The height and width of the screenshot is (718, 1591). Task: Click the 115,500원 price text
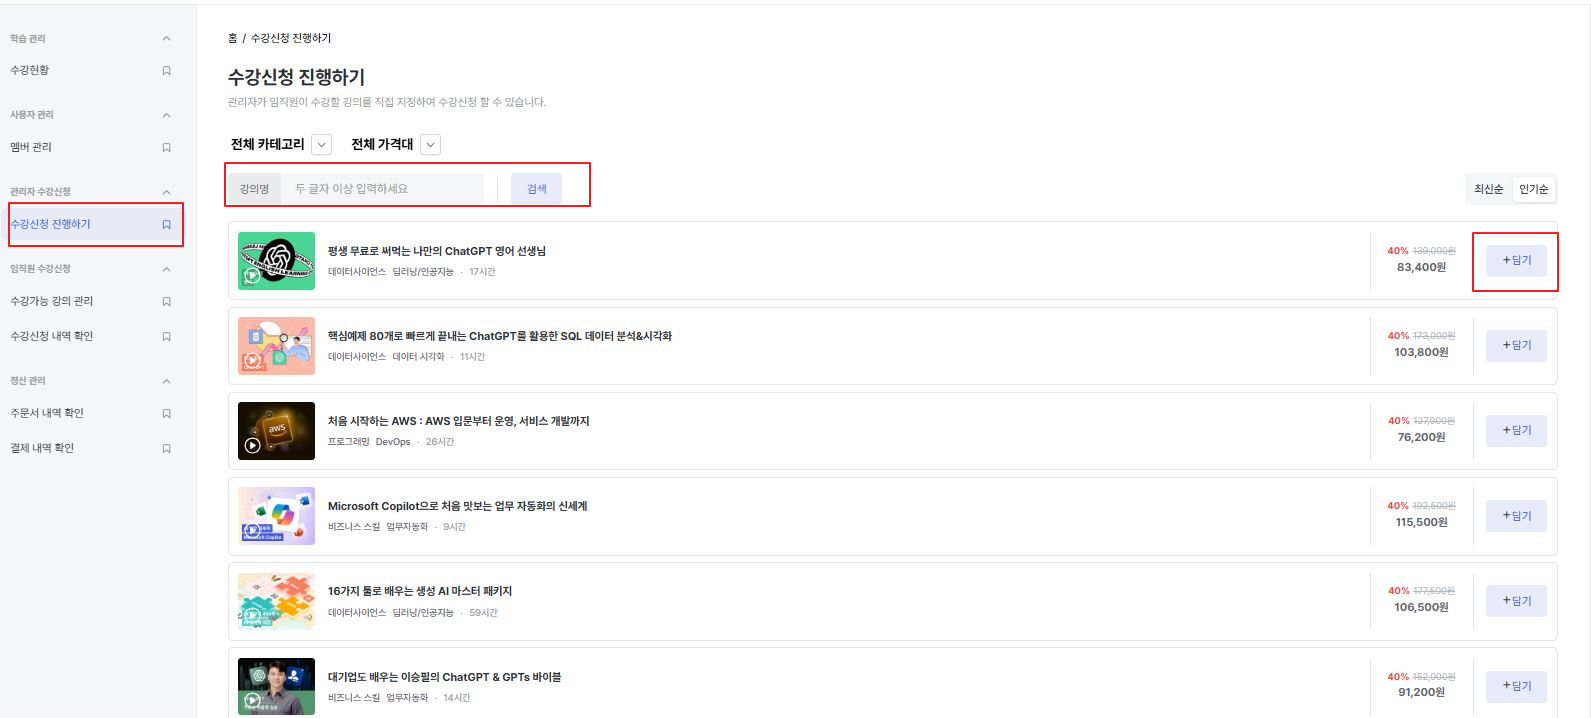(1421, 522)
